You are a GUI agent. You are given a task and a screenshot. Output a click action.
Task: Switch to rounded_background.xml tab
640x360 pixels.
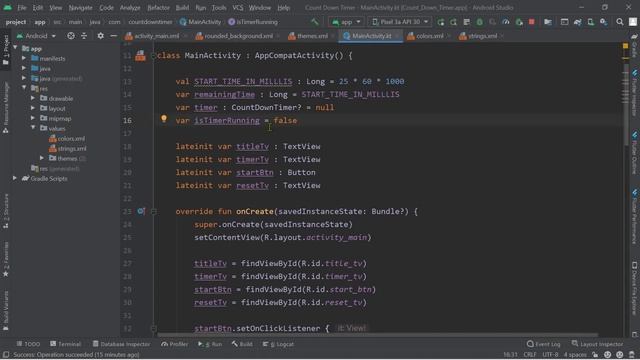[x=238, y=36]
